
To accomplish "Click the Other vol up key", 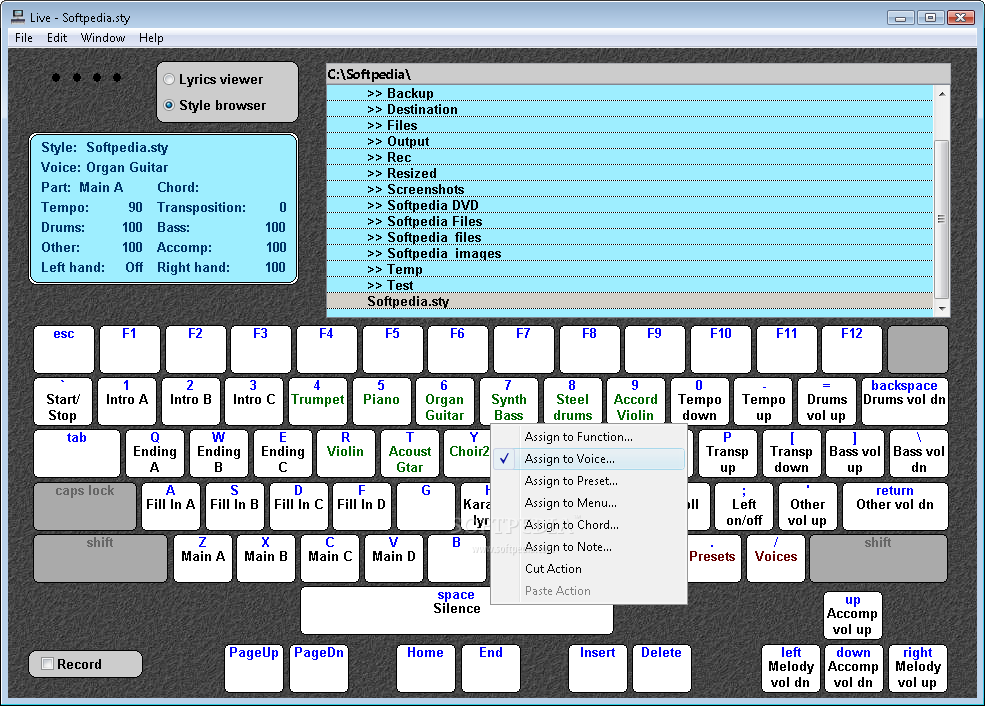I will [x=808, y=506].
